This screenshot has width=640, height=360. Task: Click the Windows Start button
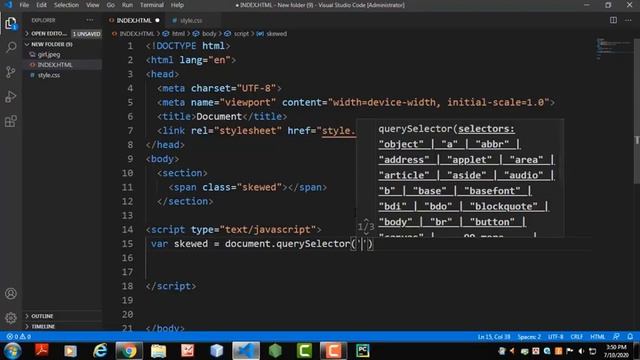12,351
